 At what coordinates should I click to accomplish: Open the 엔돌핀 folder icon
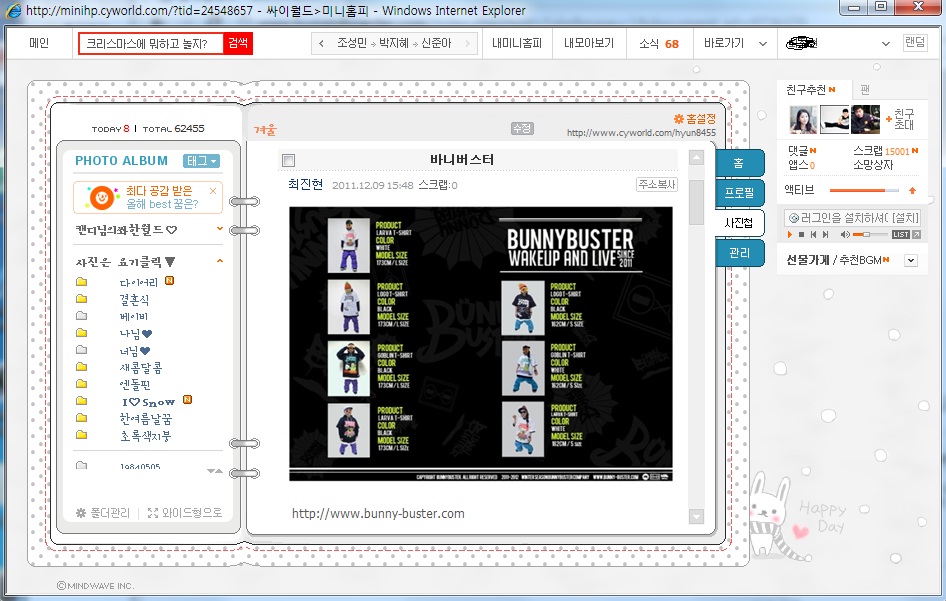(81, 383)
